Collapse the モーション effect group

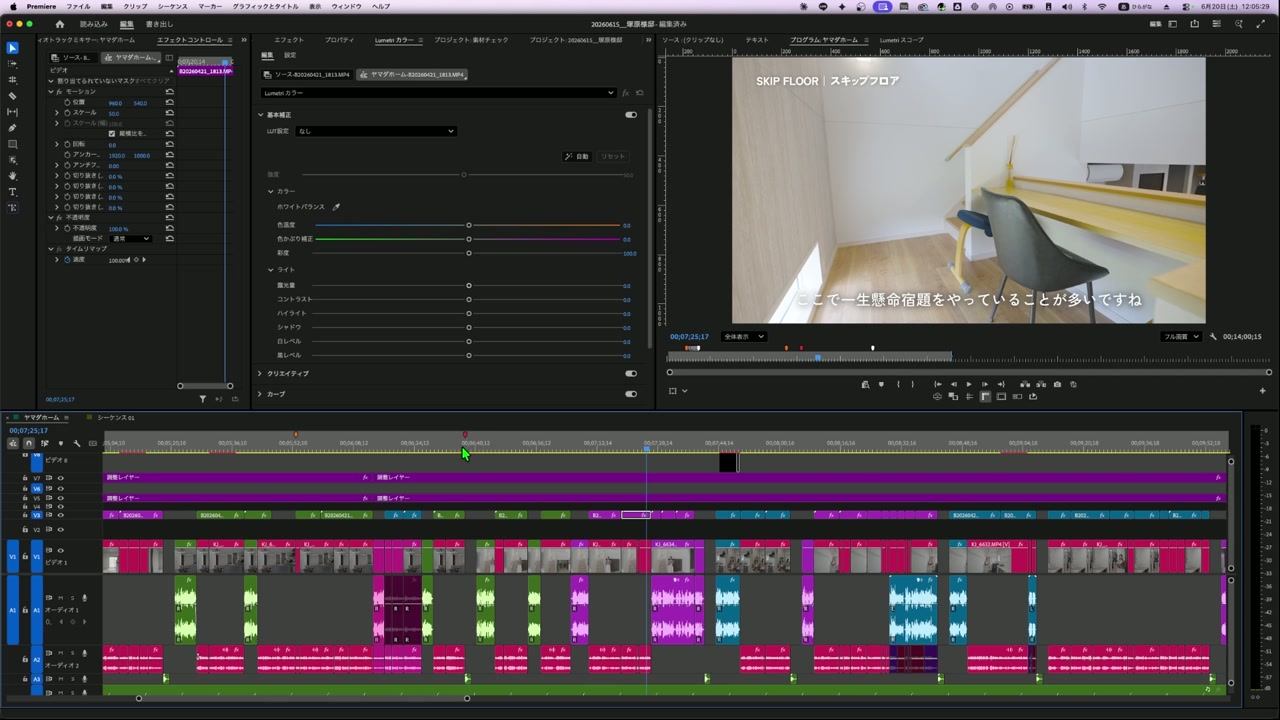point(51,92)
